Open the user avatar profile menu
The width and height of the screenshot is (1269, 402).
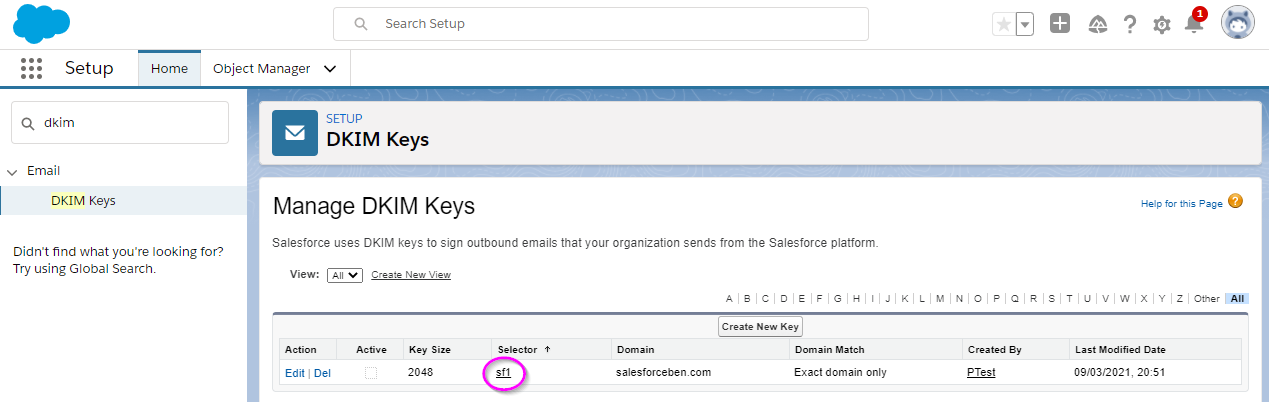tap(1238, 23)
